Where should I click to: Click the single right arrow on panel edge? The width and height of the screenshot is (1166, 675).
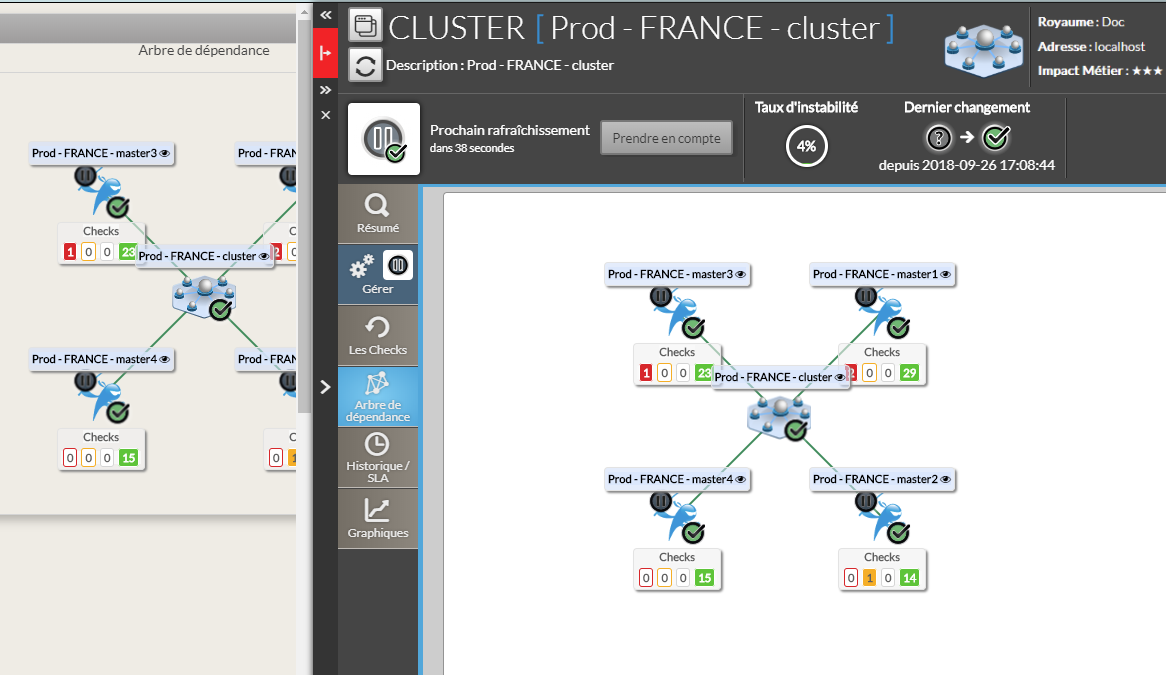point(325,387)
